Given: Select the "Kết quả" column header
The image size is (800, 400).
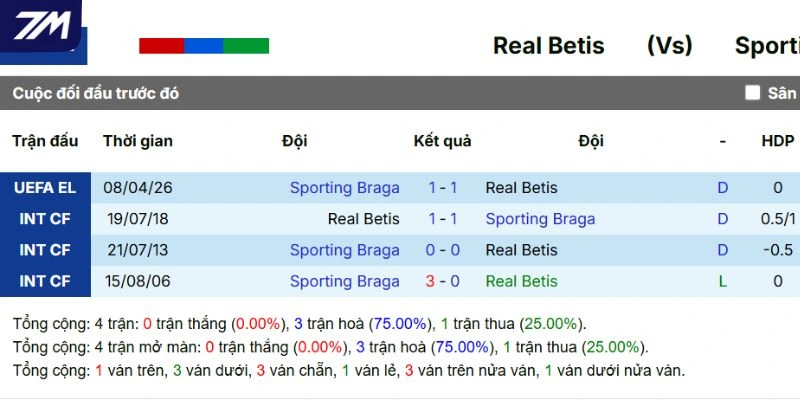Looking at the screenshot, I should click(x=442, y=141).
